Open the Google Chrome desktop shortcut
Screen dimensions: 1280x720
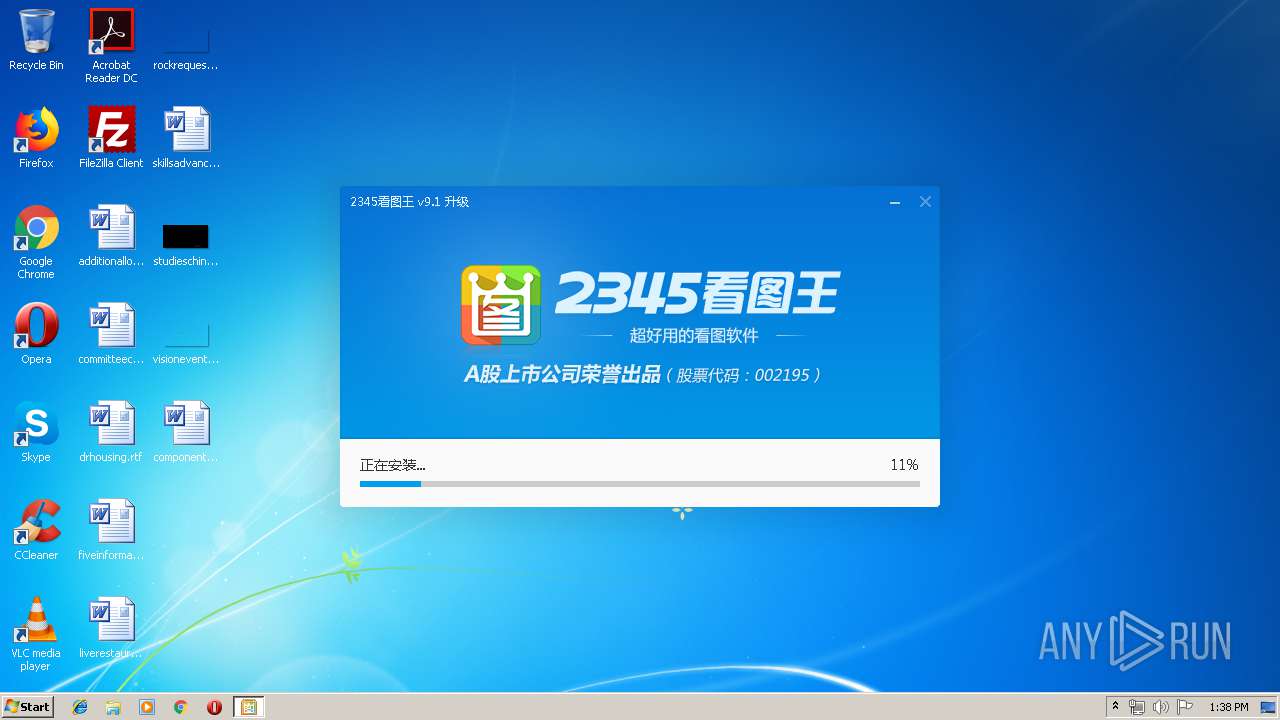click(36, 242)
